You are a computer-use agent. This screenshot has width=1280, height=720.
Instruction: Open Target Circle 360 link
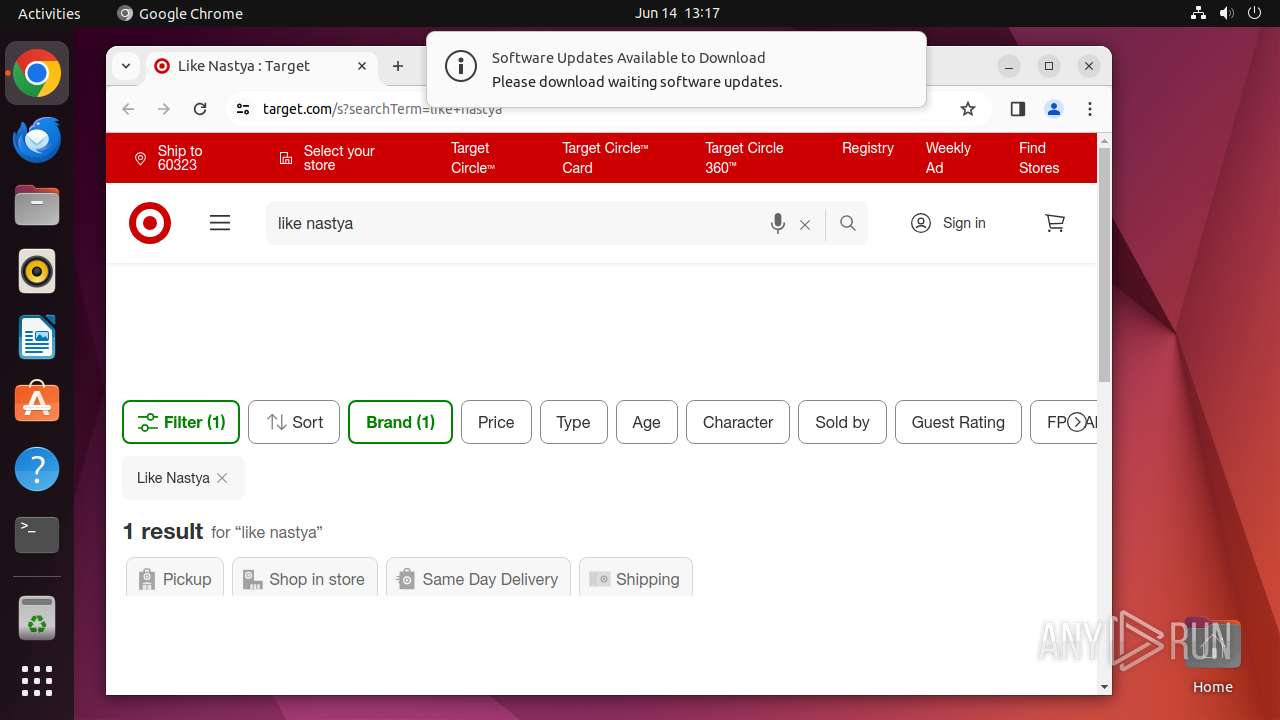click(x=744, y=158)
